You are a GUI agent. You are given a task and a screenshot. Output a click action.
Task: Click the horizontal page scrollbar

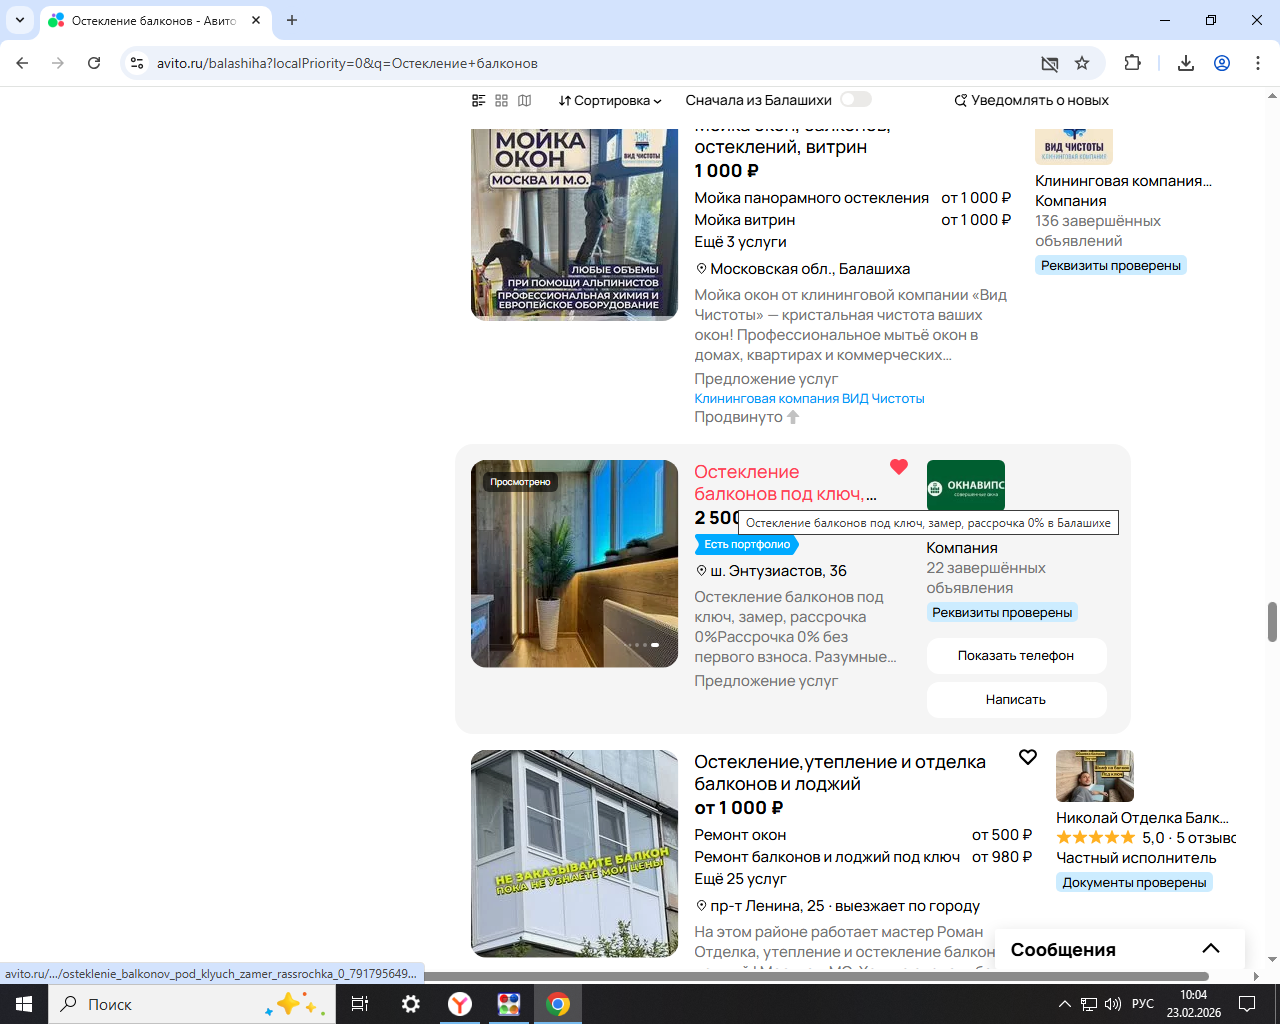816,976
